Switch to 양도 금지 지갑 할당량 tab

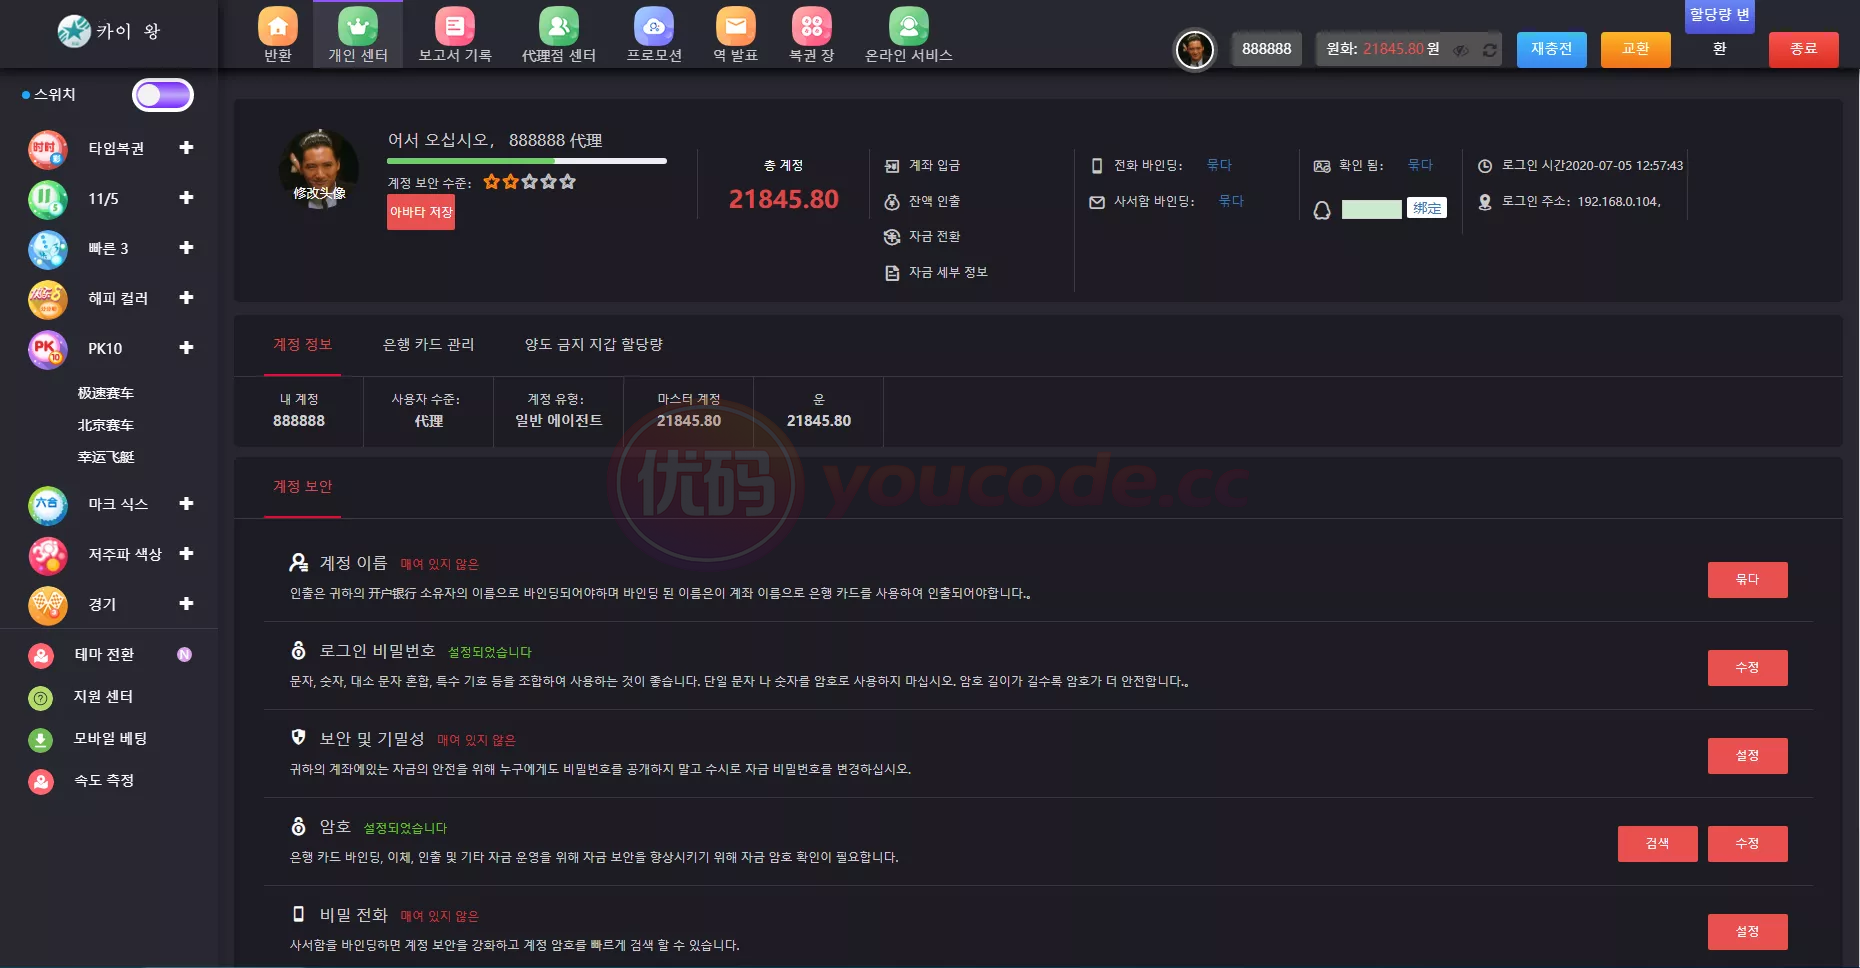[594, 345]
